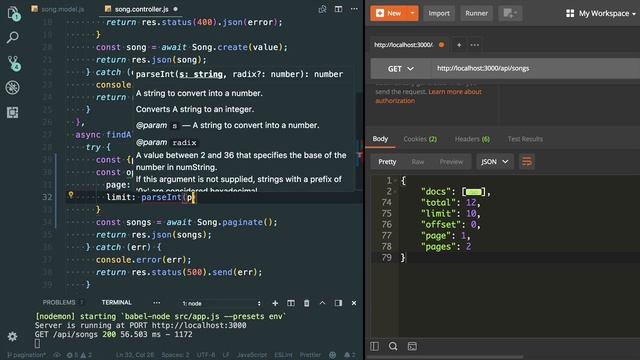Open the terminal selector '1: node' dropdown
640x360 pixels.
coord(221,303)
